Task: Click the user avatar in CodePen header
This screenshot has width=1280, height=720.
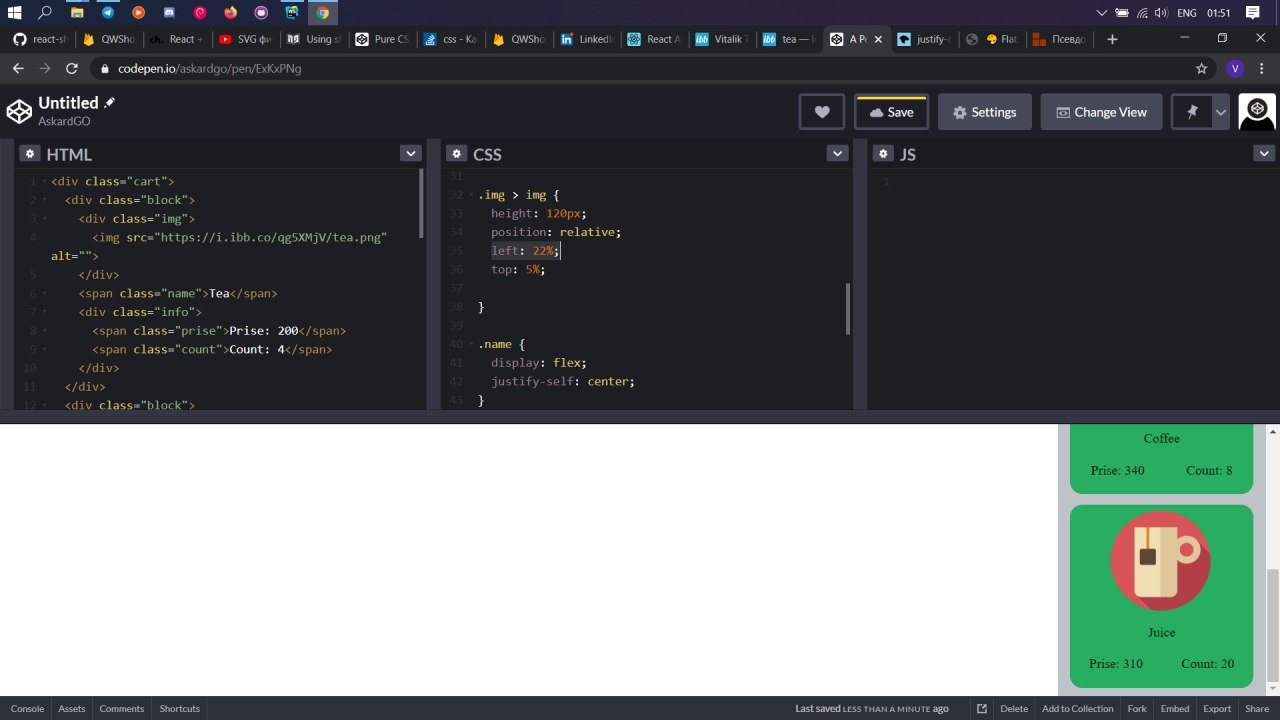Action: (x=1257, y=112)
